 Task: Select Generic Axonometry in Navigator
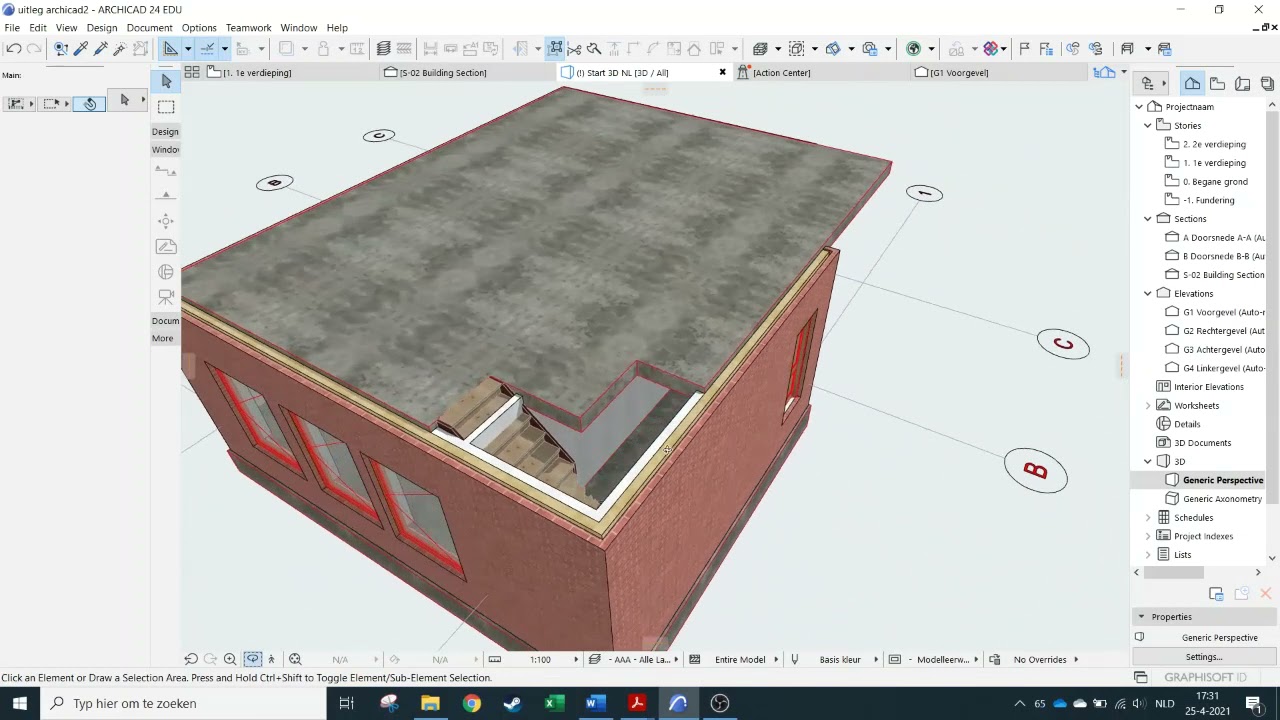[1222, 498]
